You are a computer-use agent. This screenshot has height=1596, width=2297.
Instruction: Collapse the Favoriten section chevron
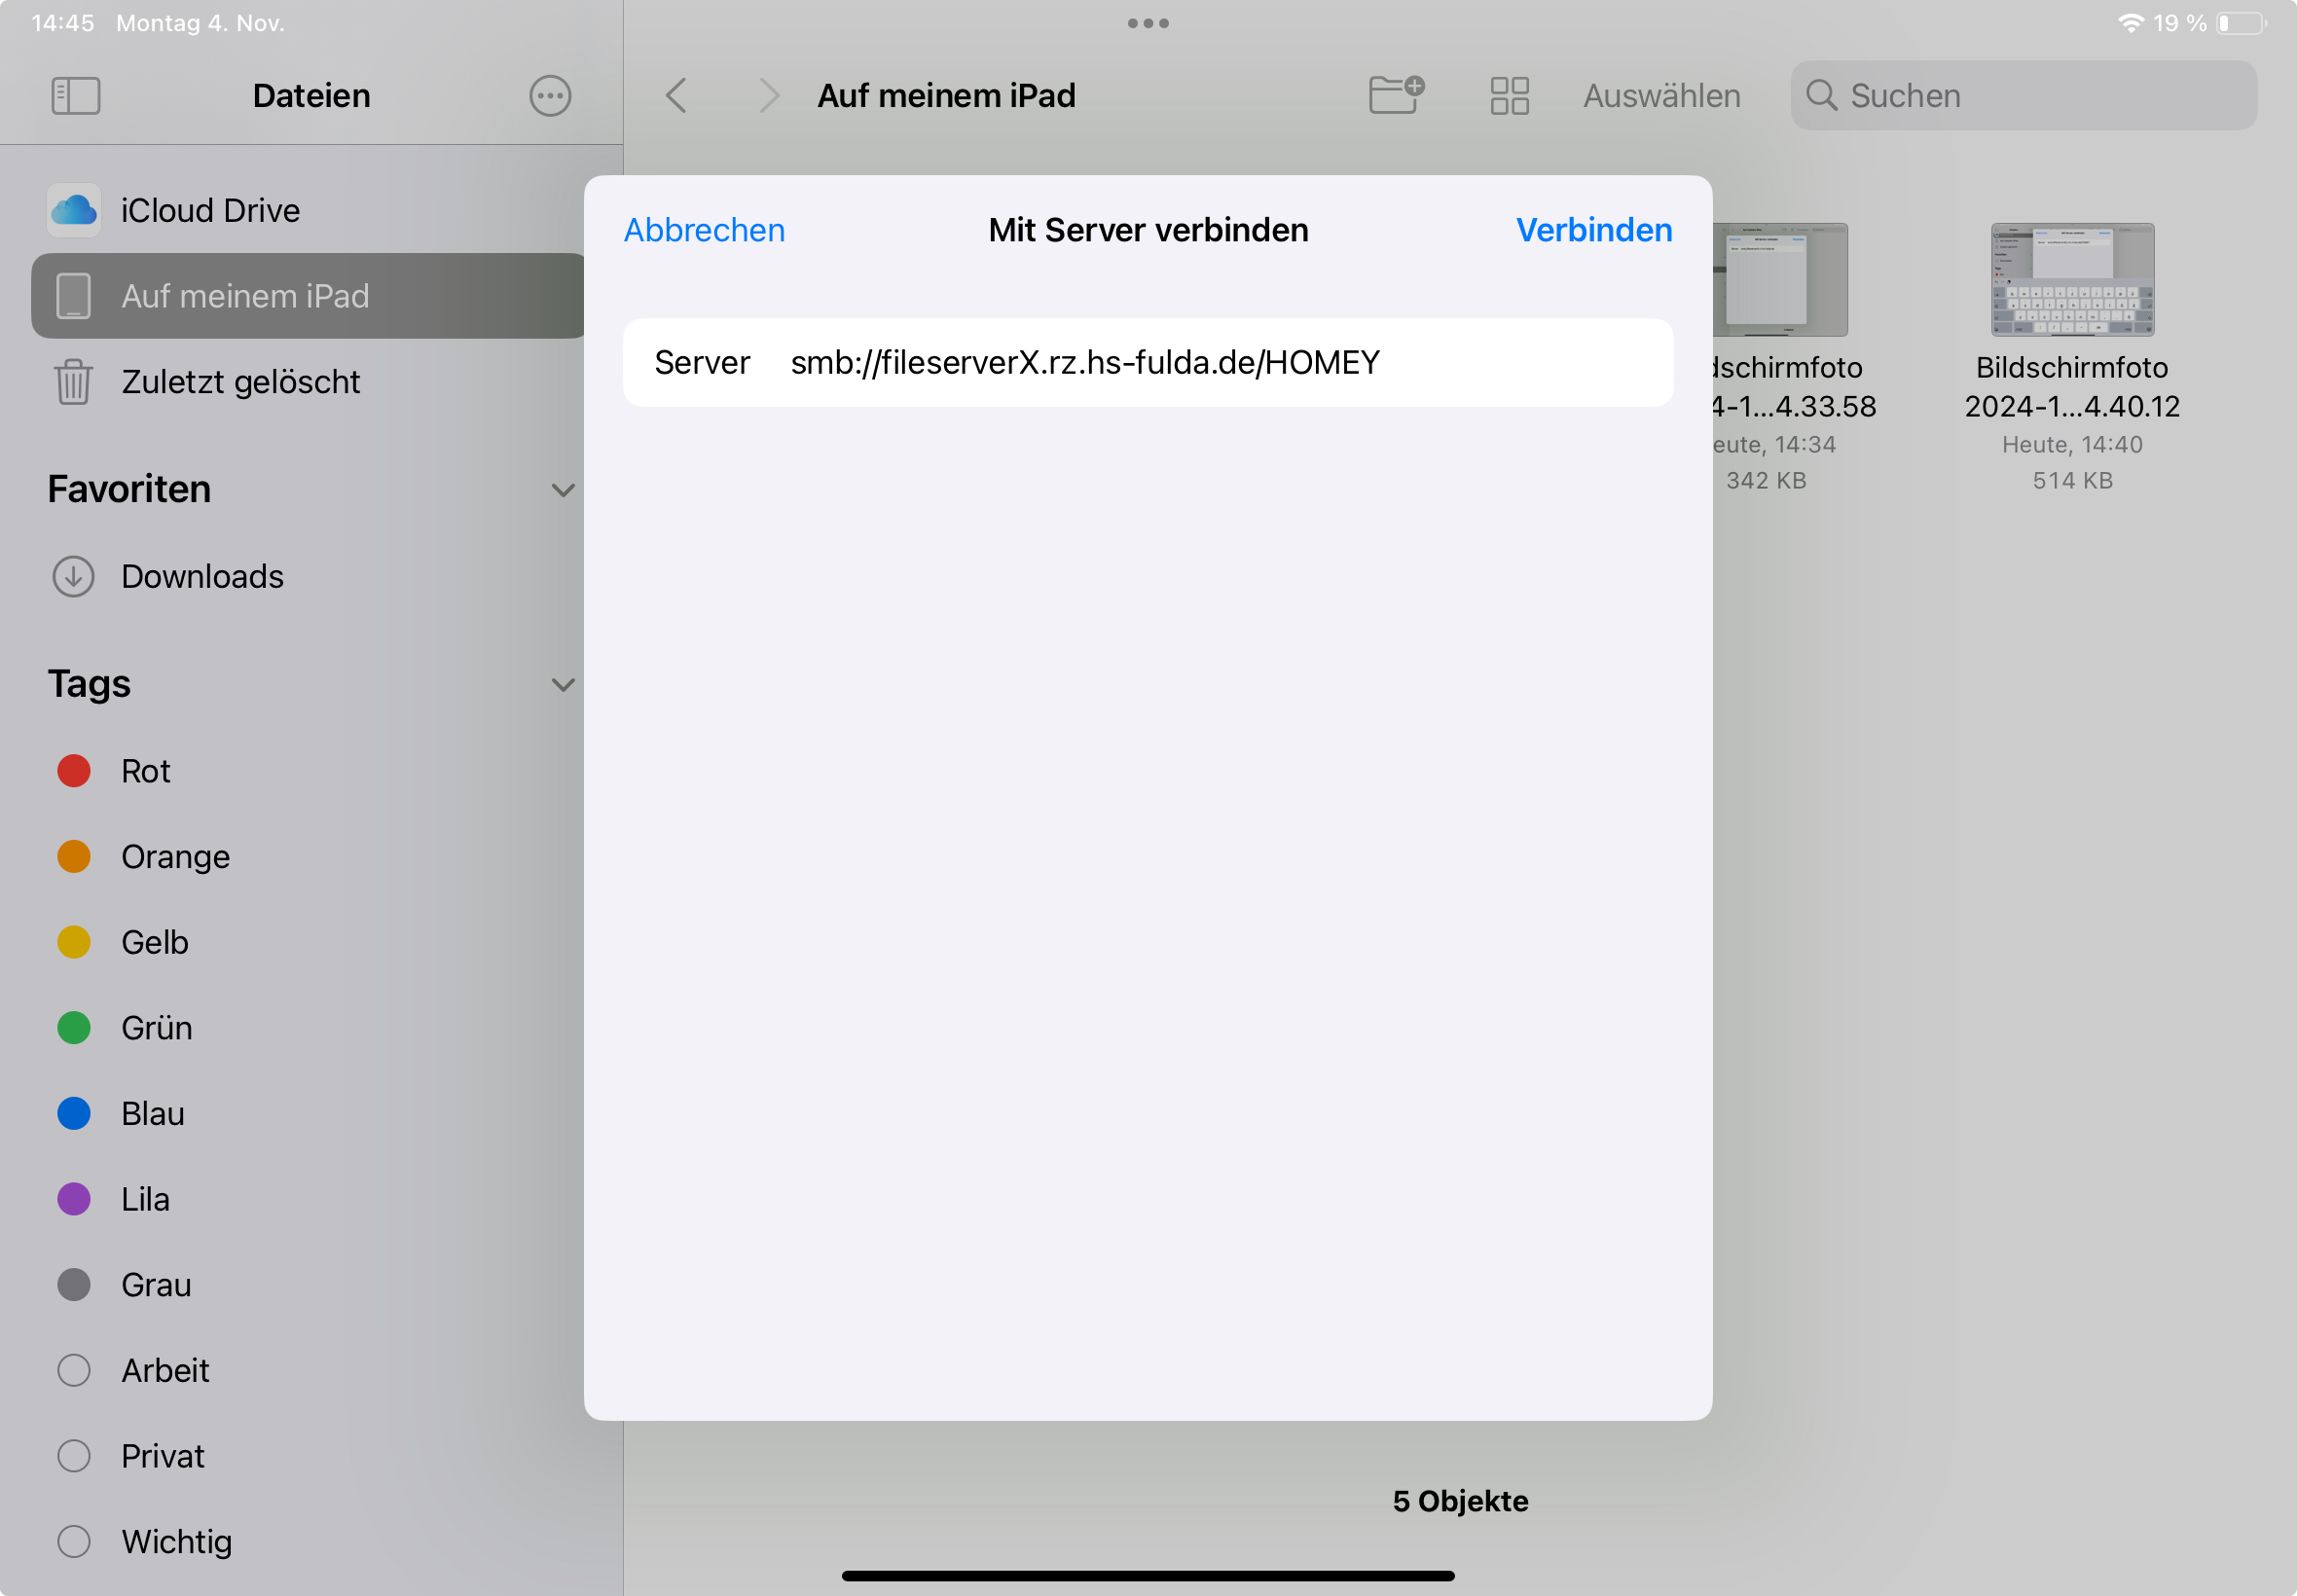click(x=563, y=490)
